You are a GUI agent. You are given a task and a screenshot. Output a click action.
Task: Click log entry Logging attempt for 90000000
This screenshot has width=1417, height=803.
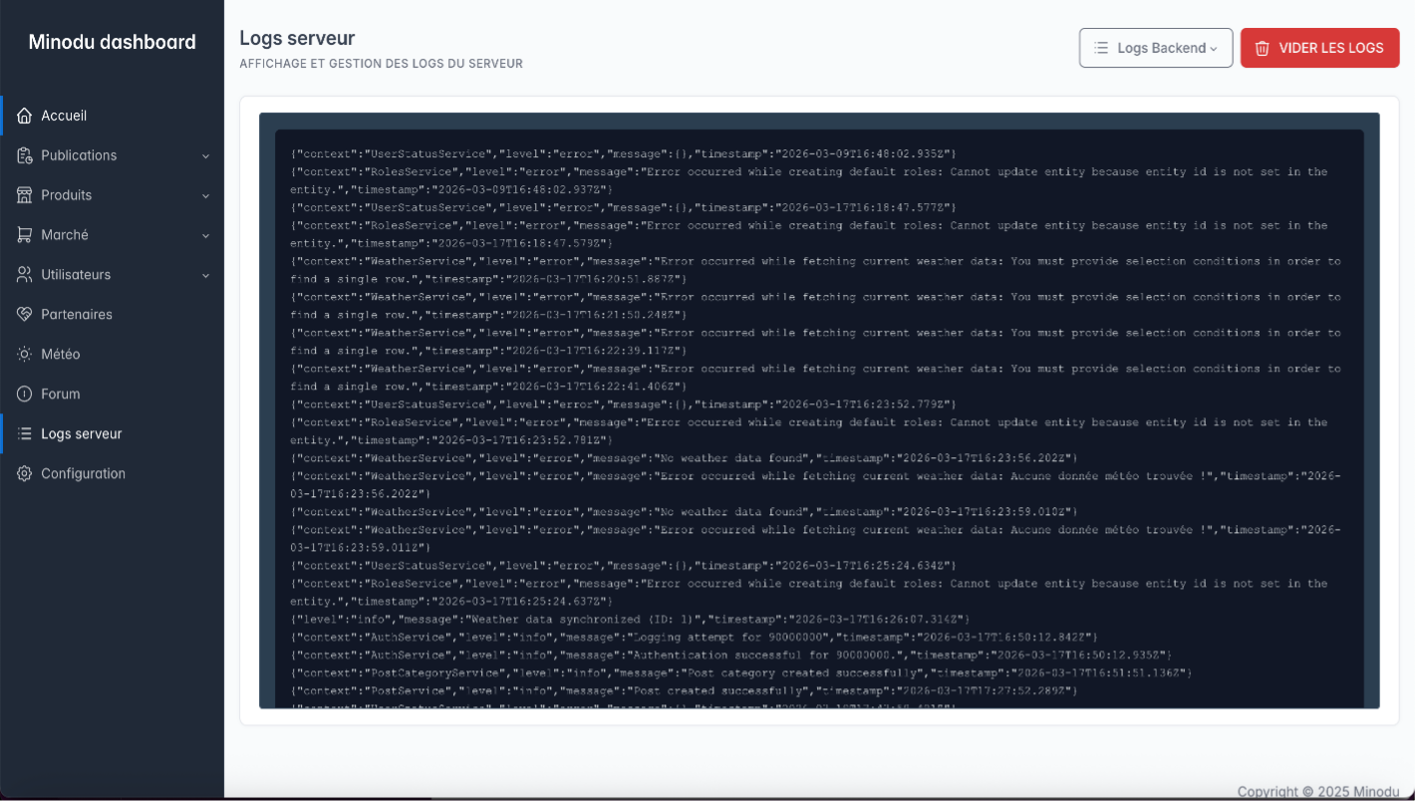click(694, 638)
